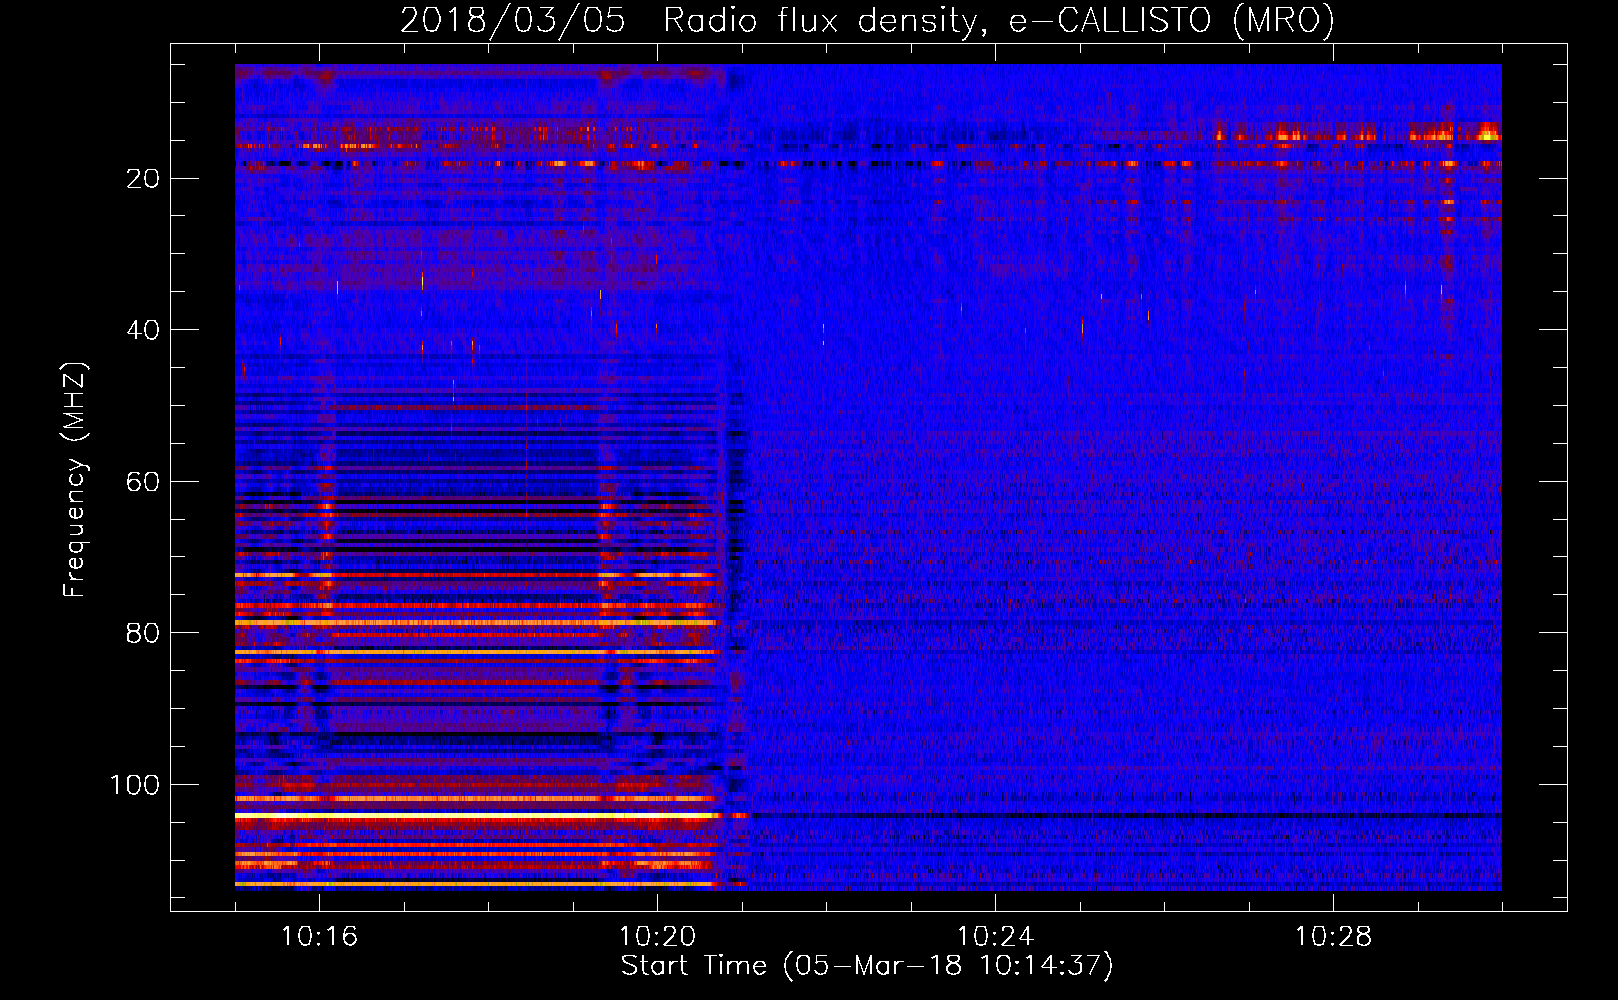1618x1000 pixels.
Task: Click the 100 MHz frequency tick label
Action: (x=135, y=785)
